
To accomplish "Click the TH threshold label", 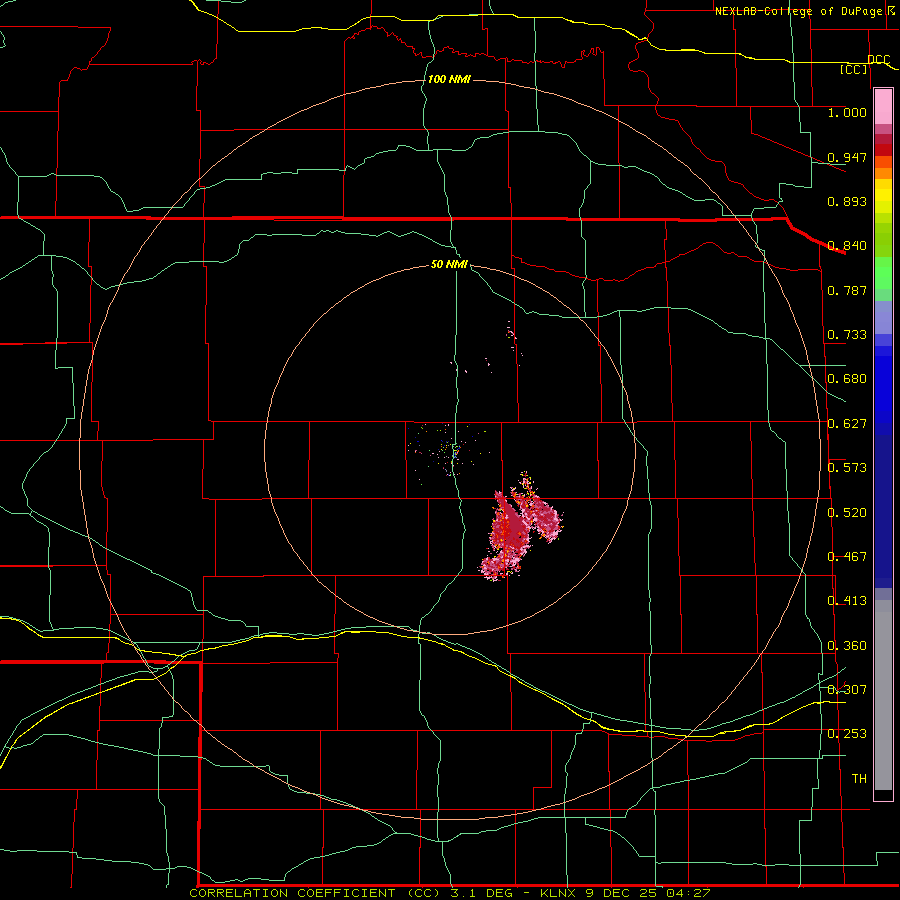I will coord(859,779).
